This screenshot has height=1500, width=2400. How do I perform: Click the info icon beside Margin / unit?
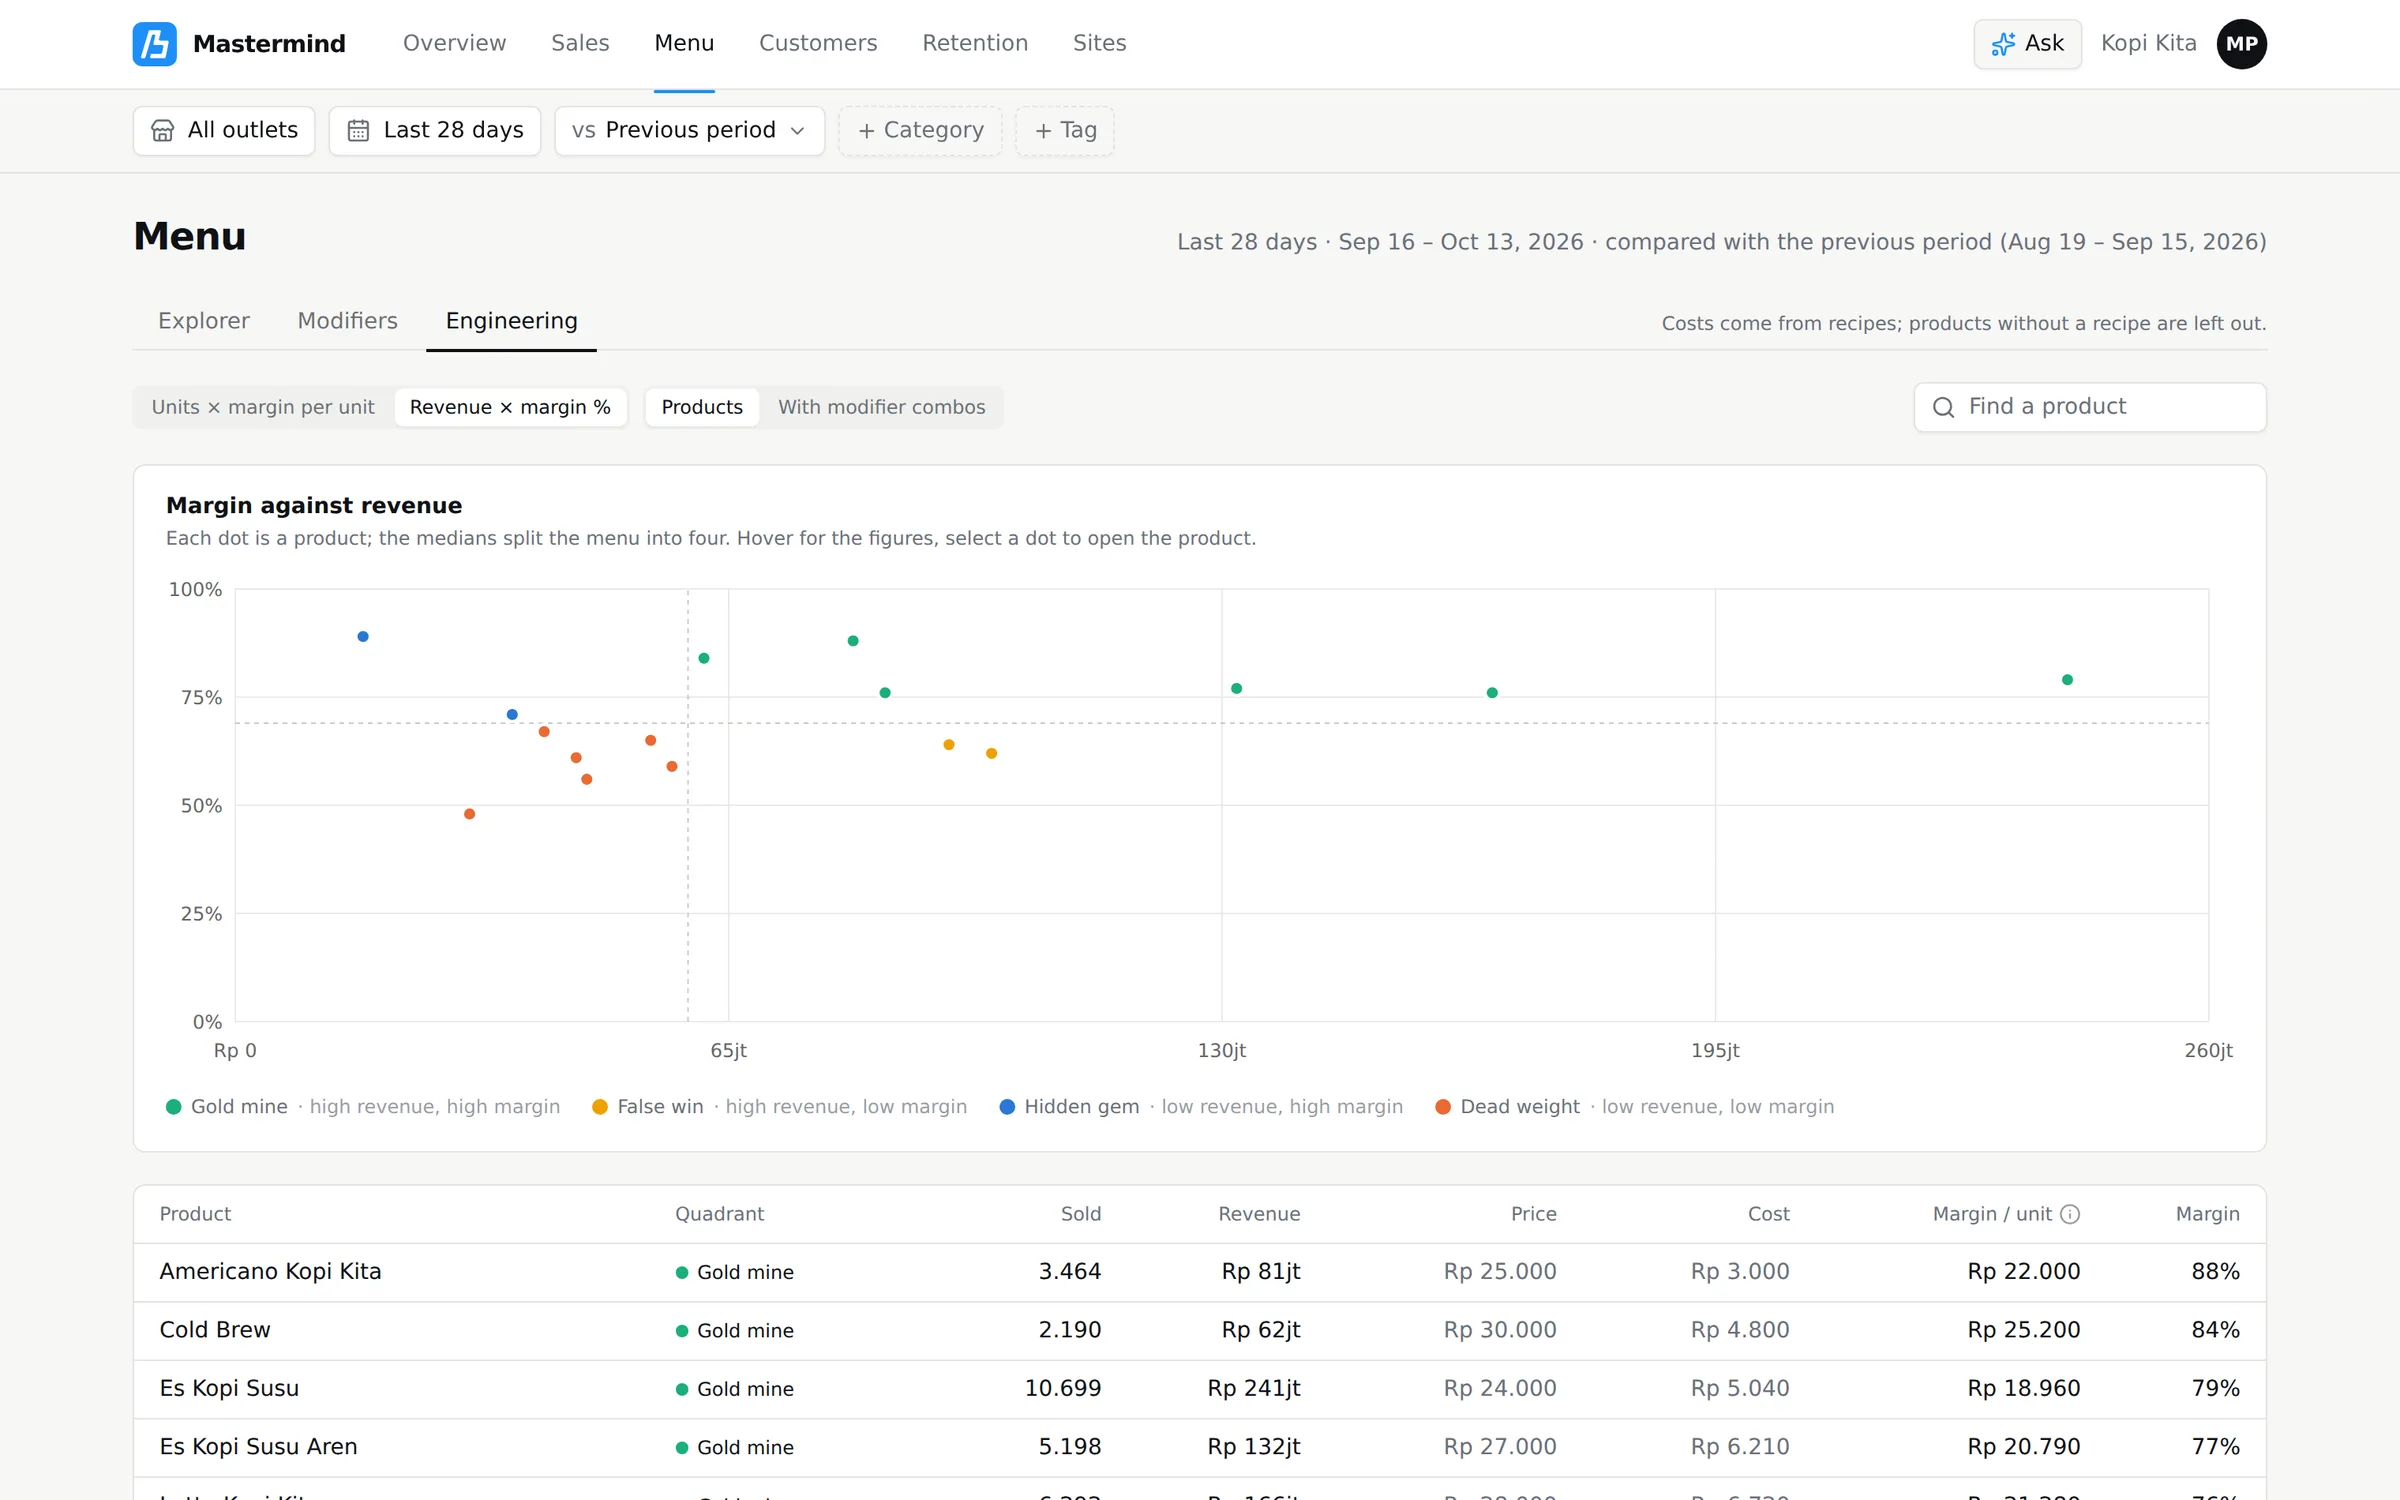2071,1214
